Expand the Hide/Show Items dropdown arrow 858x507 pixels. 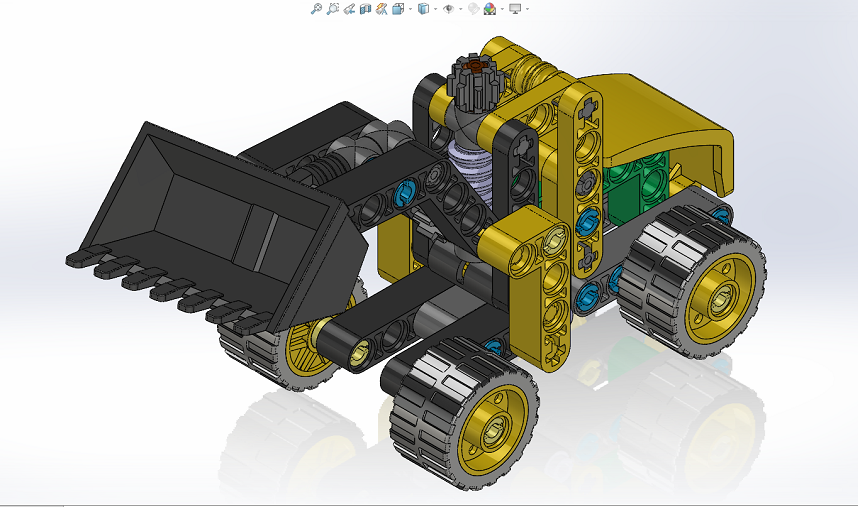(x=461, y=9)
